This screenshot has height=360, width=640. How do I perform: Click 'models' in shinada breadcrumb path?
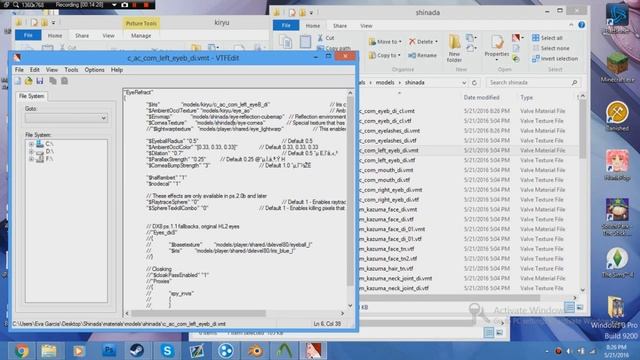tap(385, 82)
